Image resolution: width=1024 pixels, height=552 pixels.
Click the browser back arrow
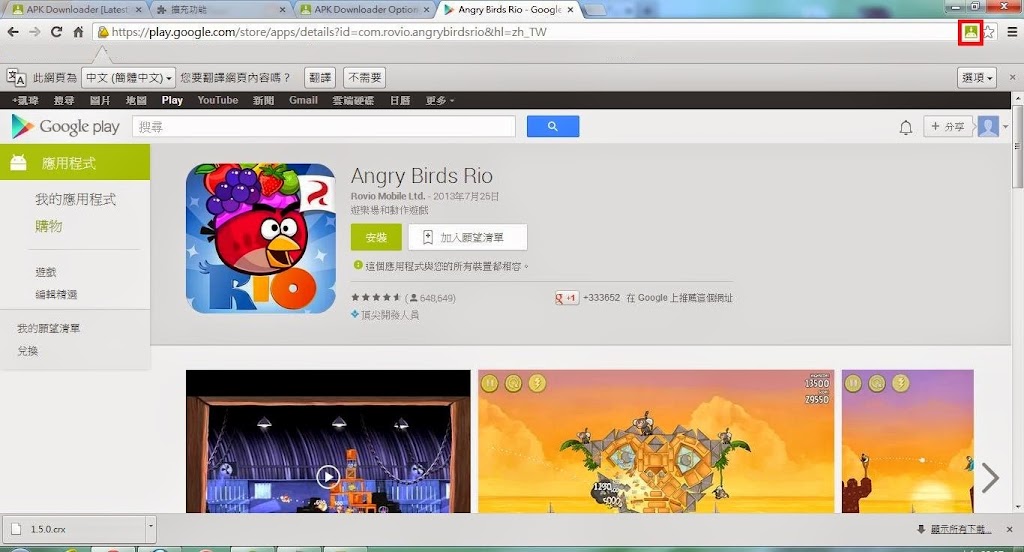click(12, 32)
